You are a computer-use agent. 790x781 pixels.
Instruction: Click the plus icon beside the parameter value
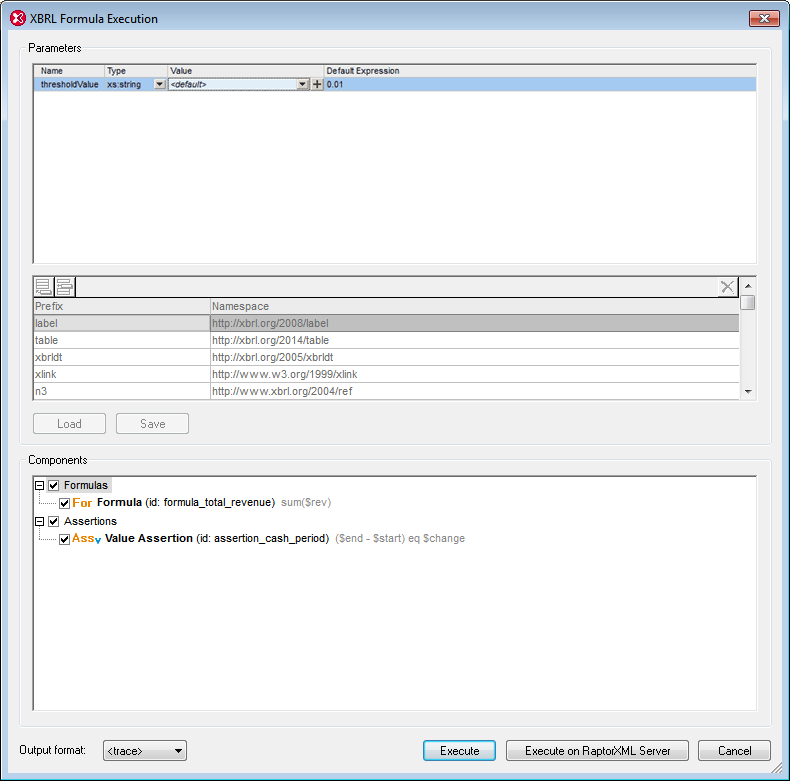[x=318, y=85]
